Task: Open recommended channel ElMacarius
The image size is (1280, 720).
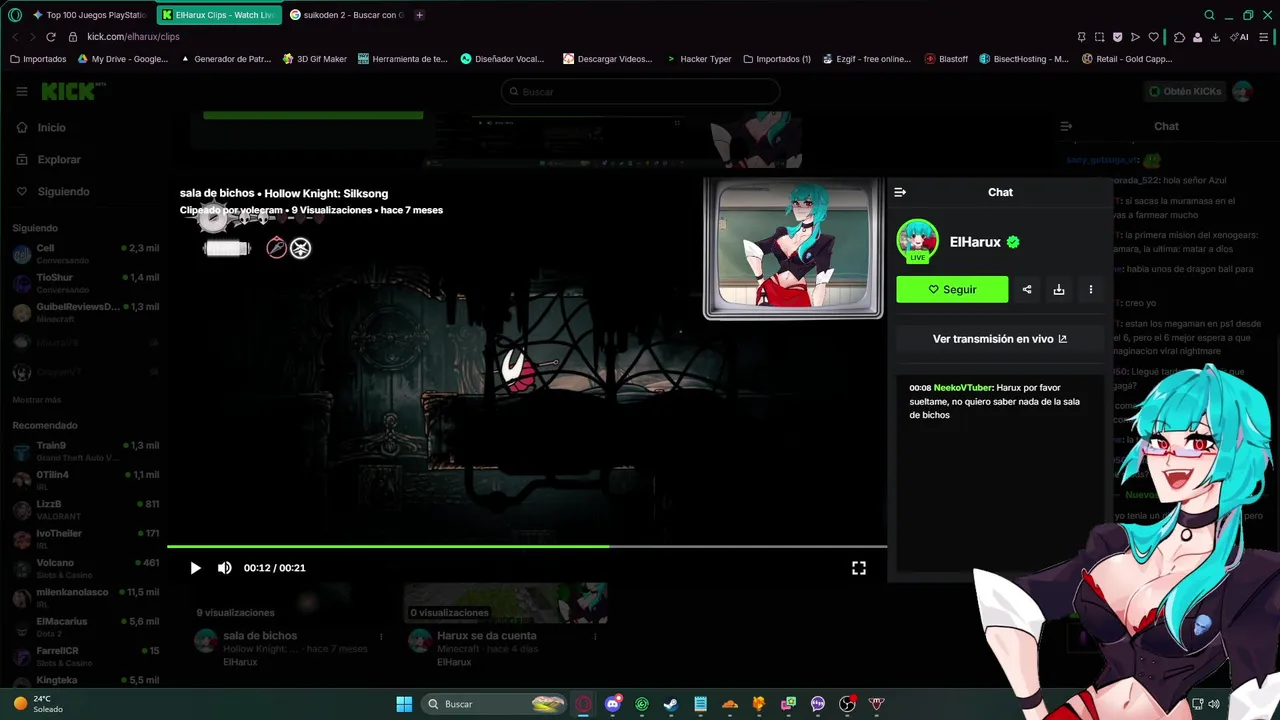Action: click(x=85, y=626)
